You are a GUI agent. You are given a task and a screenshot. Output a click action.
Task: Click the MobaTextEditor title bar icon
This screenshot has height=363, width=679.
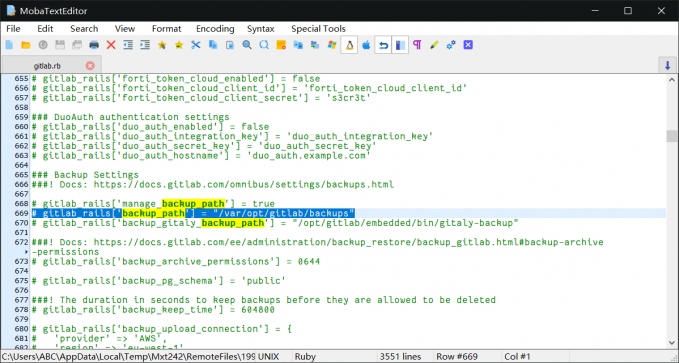tap(11, 10)
